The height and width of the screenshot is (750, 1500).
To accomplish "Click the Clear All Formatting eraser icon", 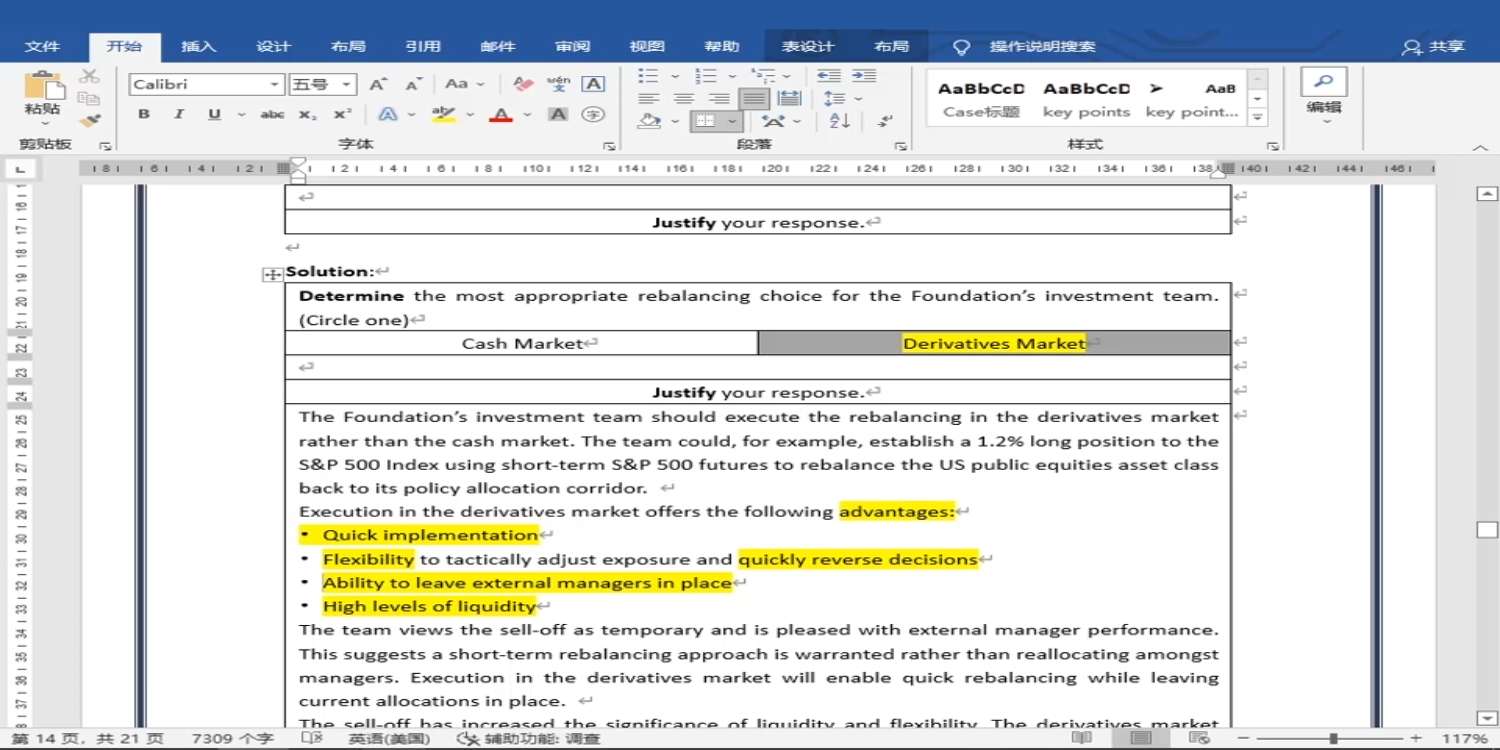I will click(x=522, y=84).
